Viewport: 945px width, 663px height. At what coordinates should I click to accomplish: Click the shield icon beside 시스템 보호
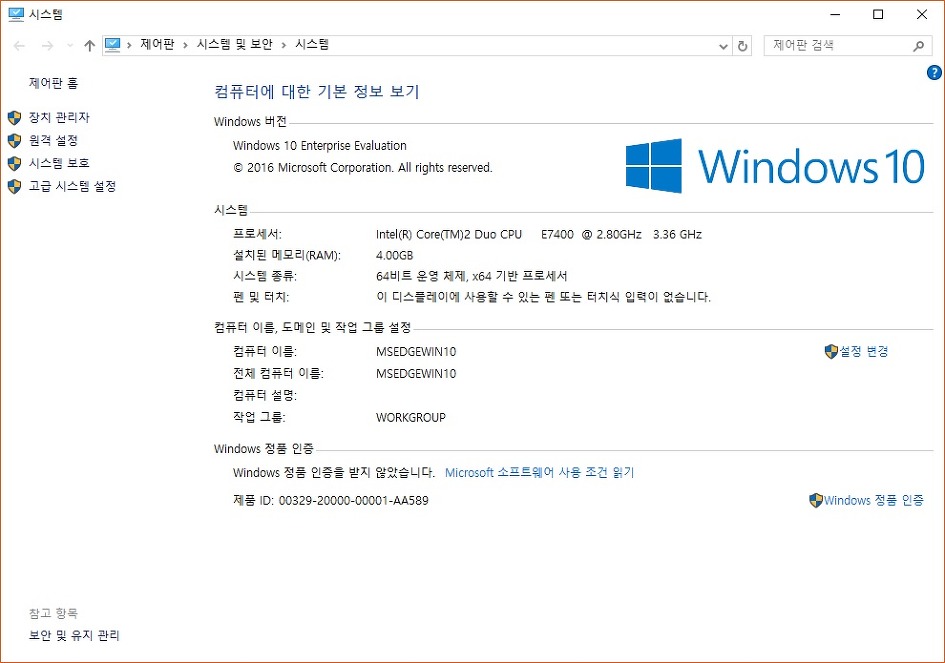click(14, 163)
